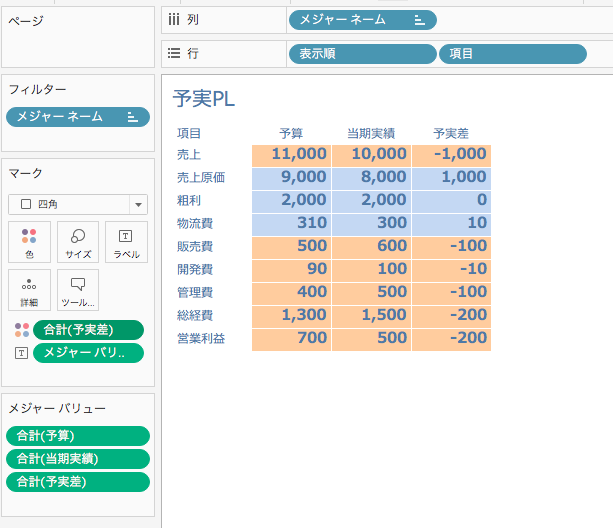Click the 予実差 column header

point(451,134)
